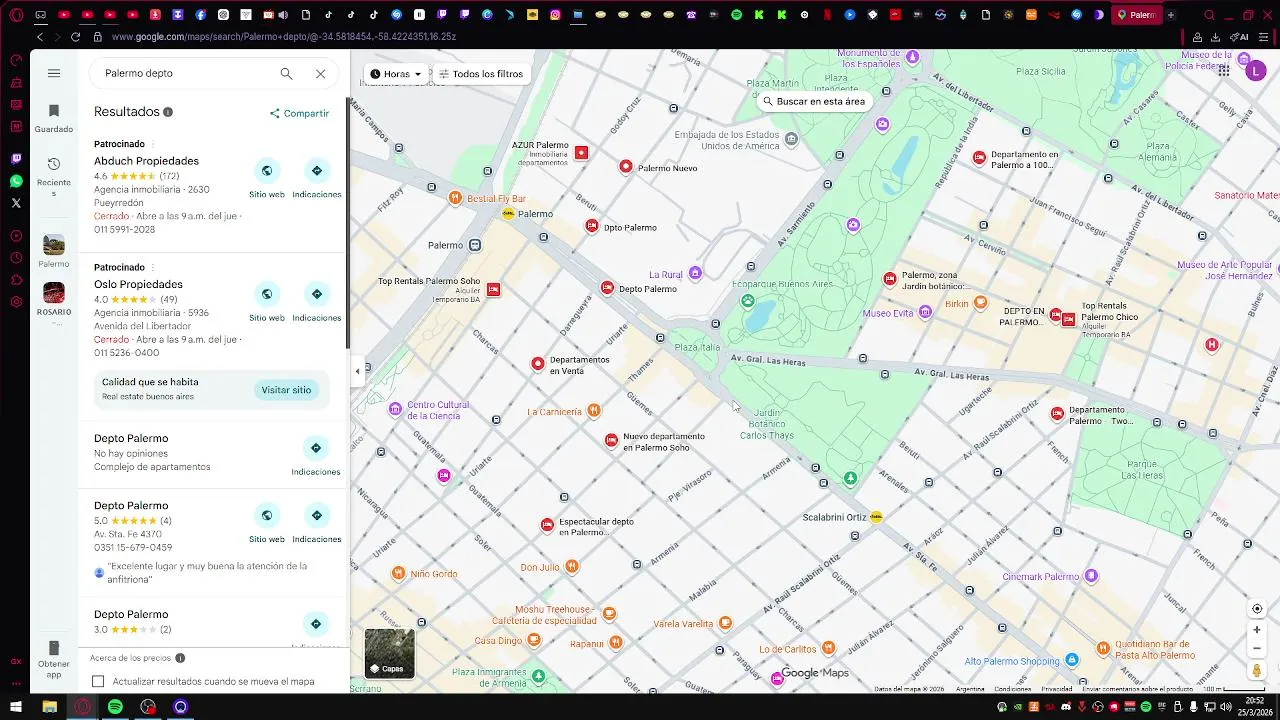Click Condiciones link on map footer
The width and height of the screenshot is (1280, 720).
(1013, 689)
